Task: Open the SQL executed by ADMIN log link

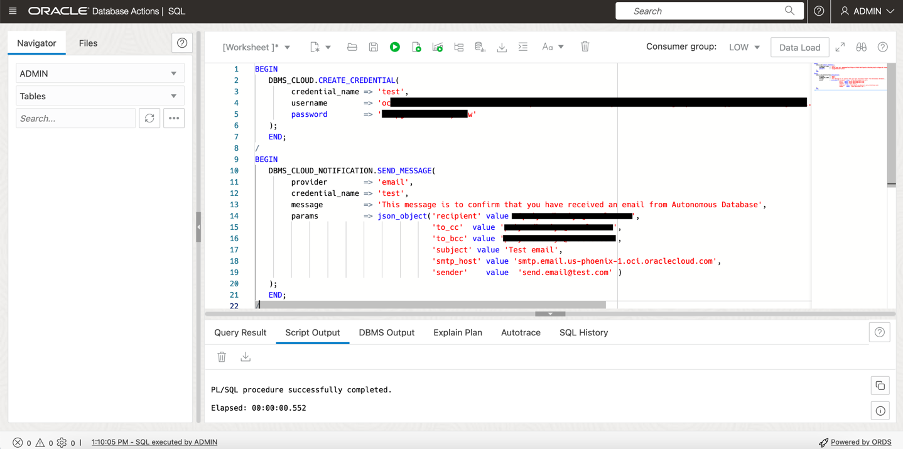Action: click(155, 443)
